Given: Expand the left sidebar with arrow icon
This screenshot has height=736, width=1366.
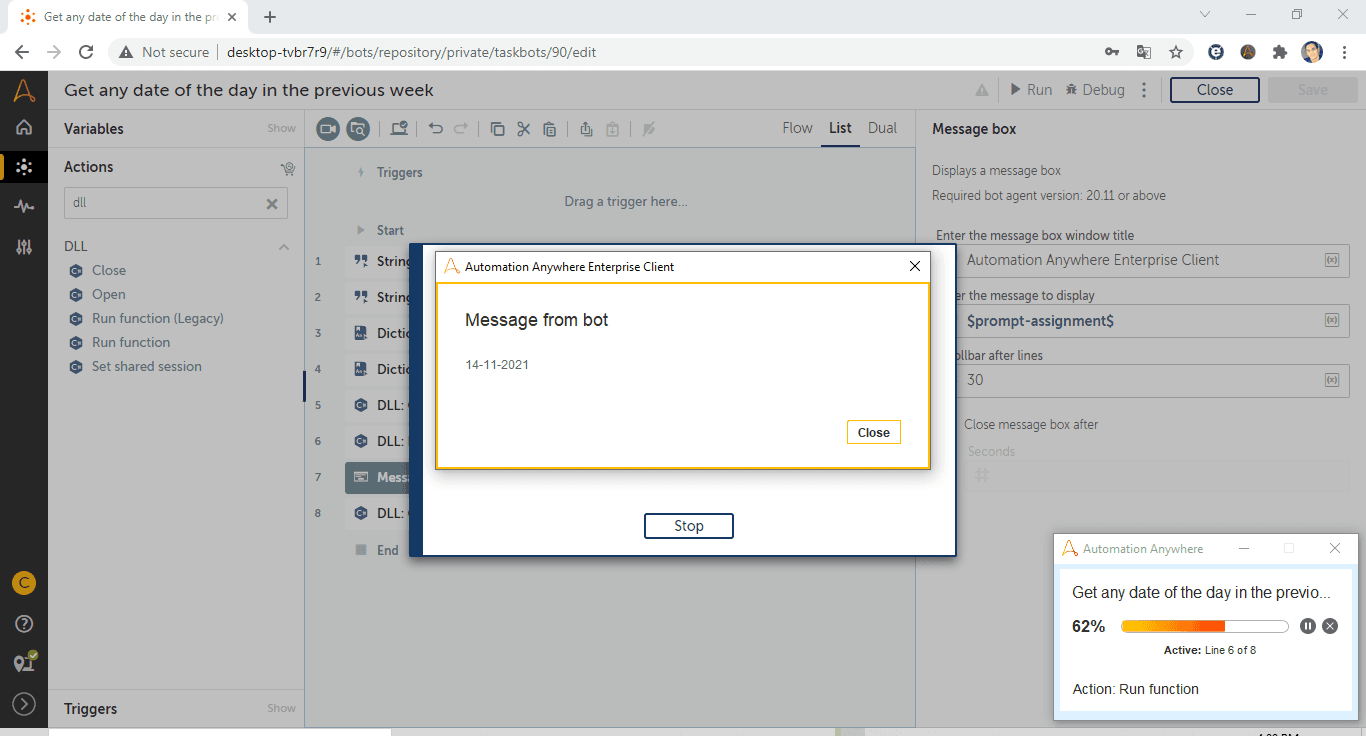Looking at the screenshot, I should tap(24, 704).
